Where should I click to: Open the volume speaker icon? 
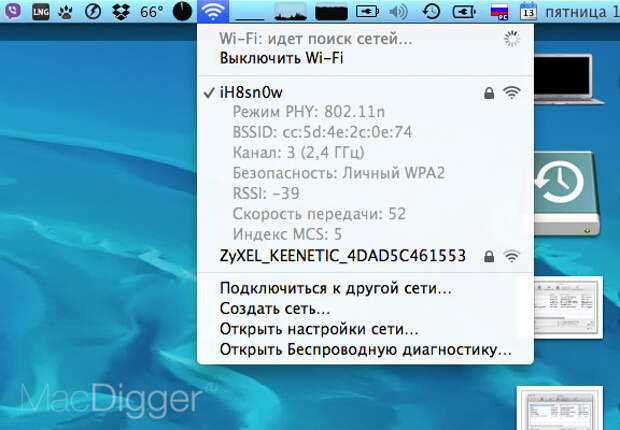click(x=398, y=12)
